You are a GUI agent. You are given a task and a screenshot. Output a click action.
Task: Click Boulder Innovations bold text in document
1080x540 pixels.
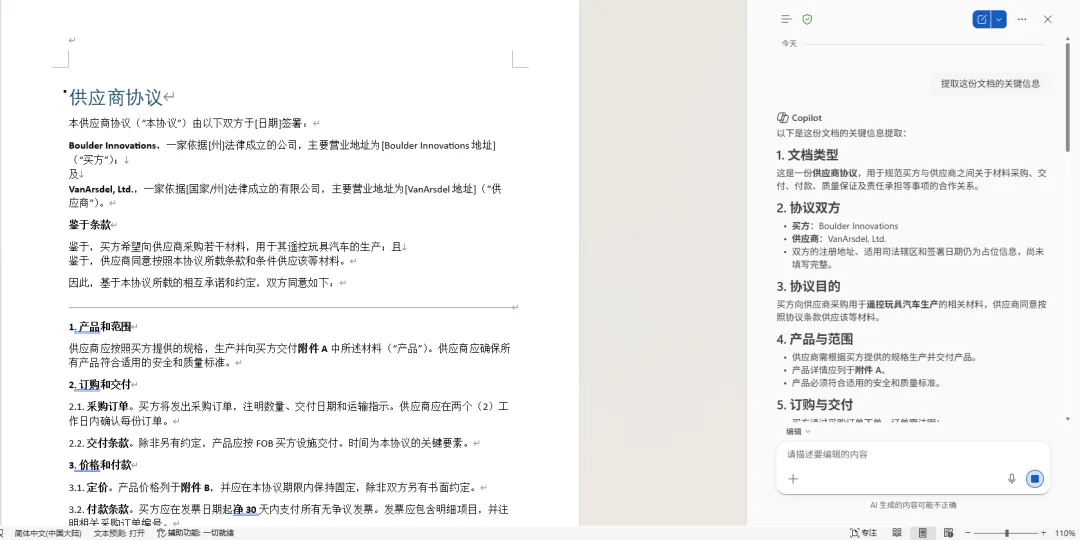[x=113, y=145]
